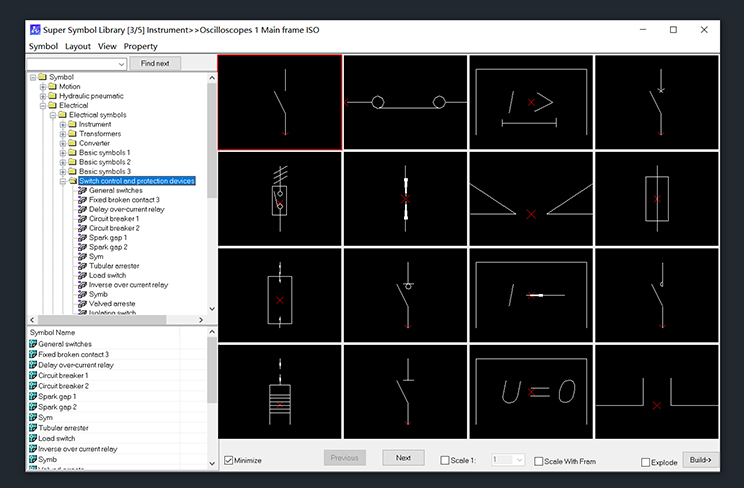Select Delay over-current relay icon in list
The width and height of the screenshot is (744, 488).
coord(33,365)
